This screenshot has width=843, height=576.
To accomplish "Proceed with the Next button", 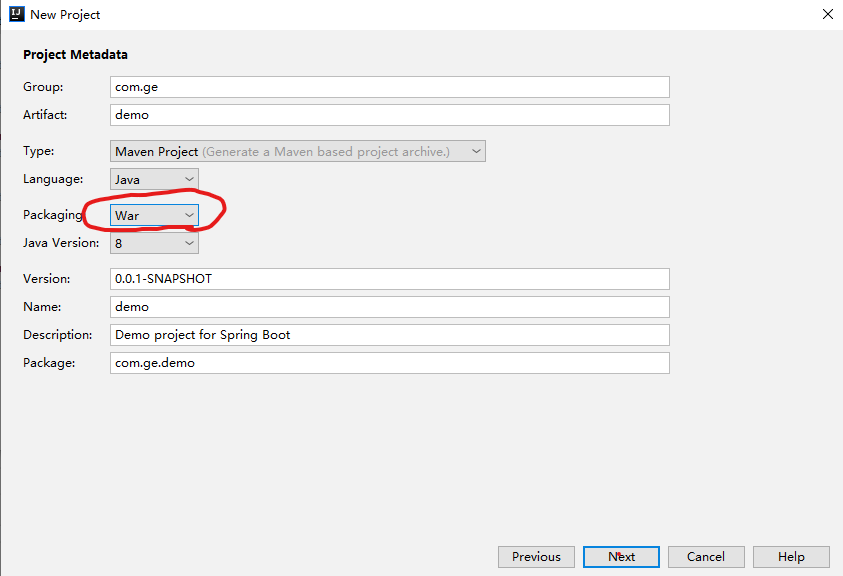I will coord(621,557).
